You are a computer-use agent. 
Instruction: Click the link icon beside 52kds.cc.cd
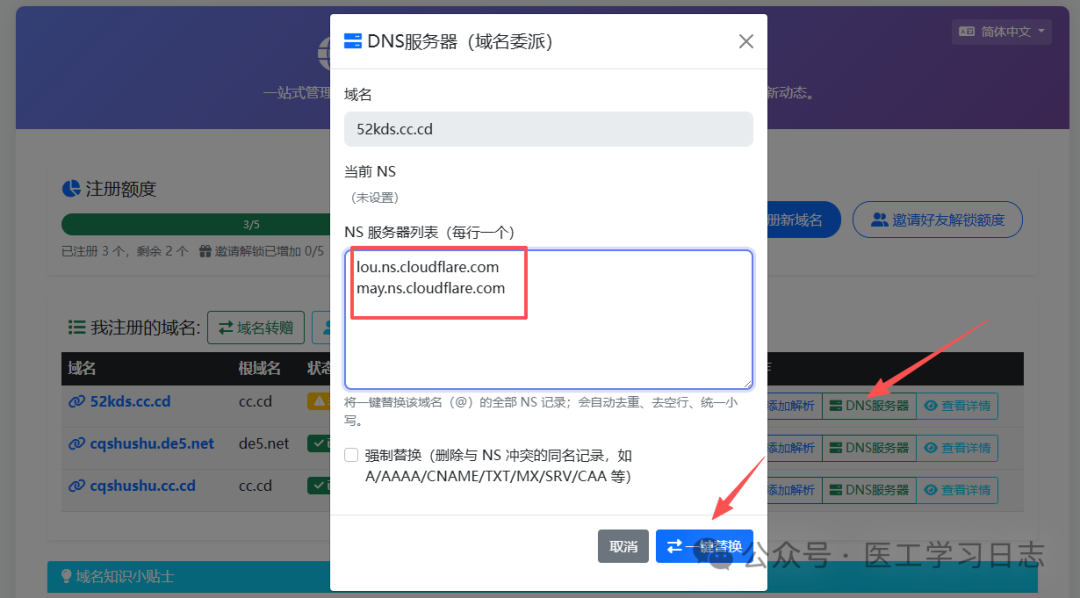(79, 401)
